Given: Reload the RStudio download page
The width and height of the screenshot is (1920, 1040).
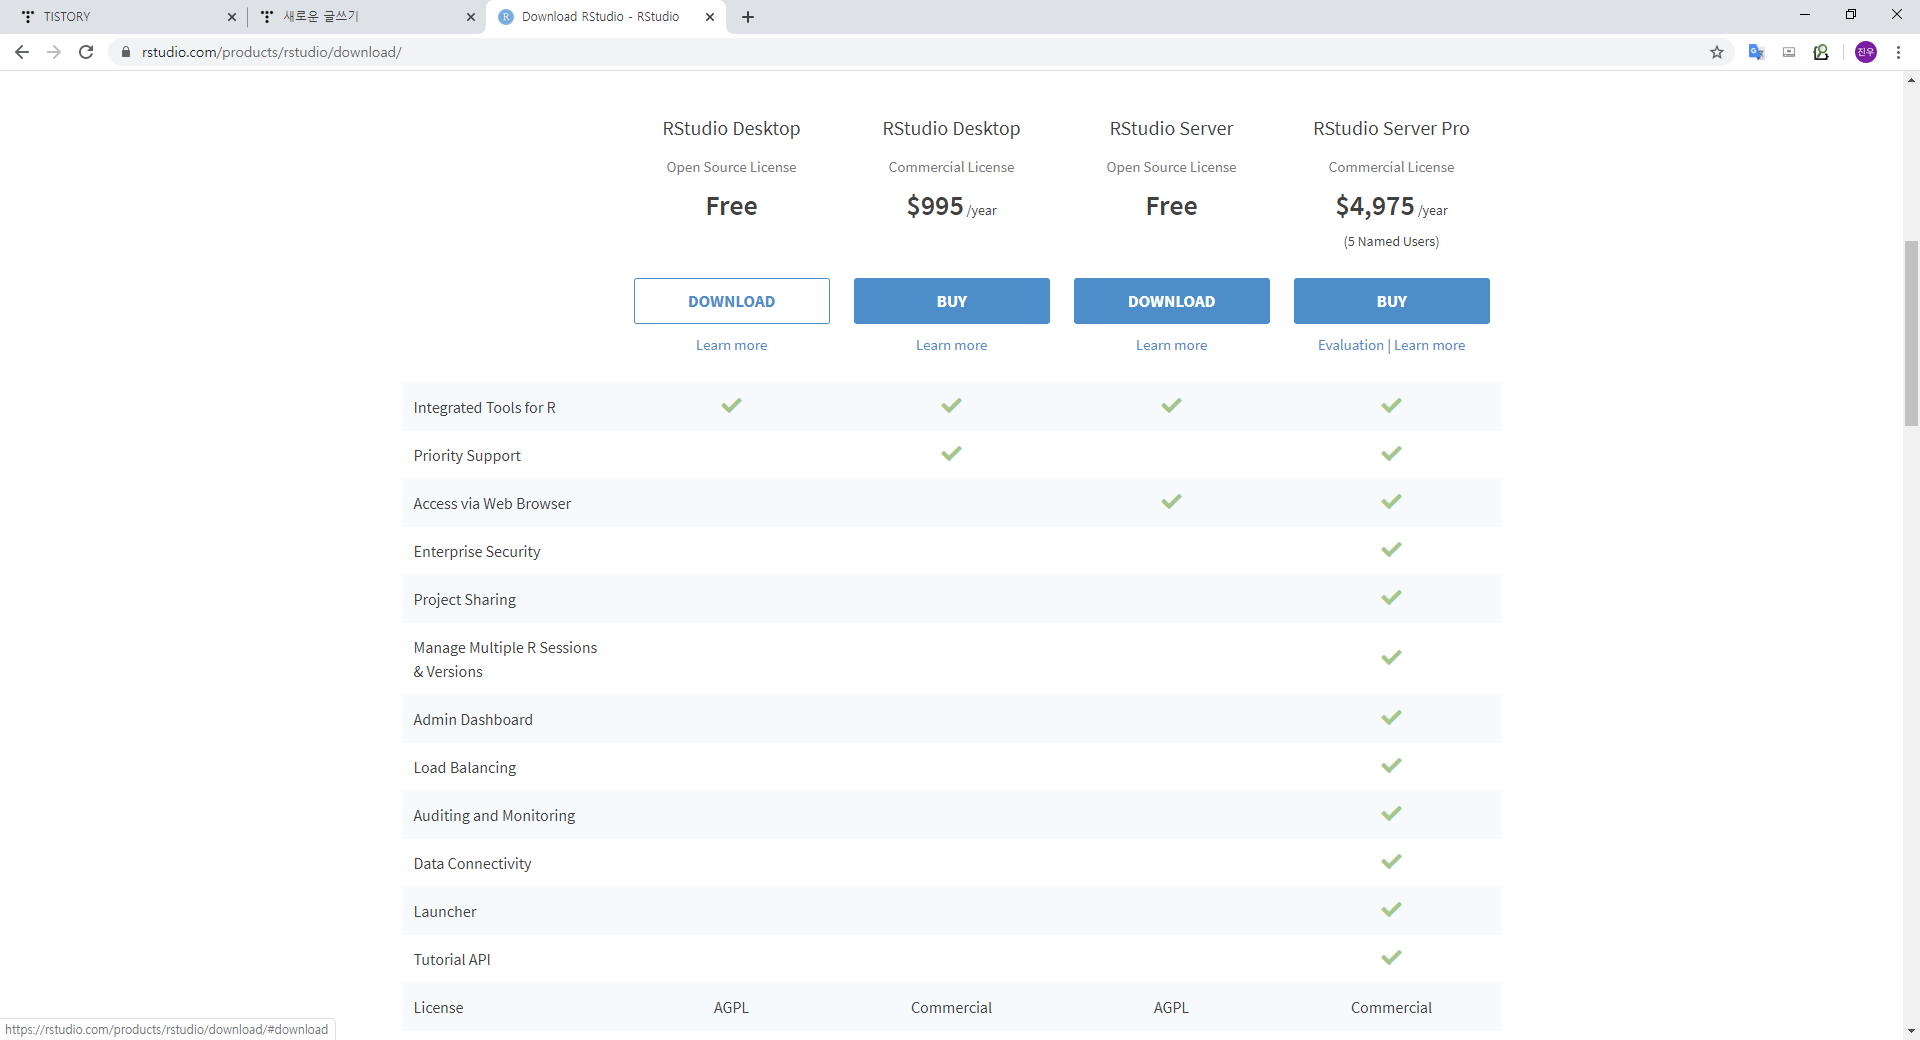Looking at the screenshot, I should pos(86,52).
